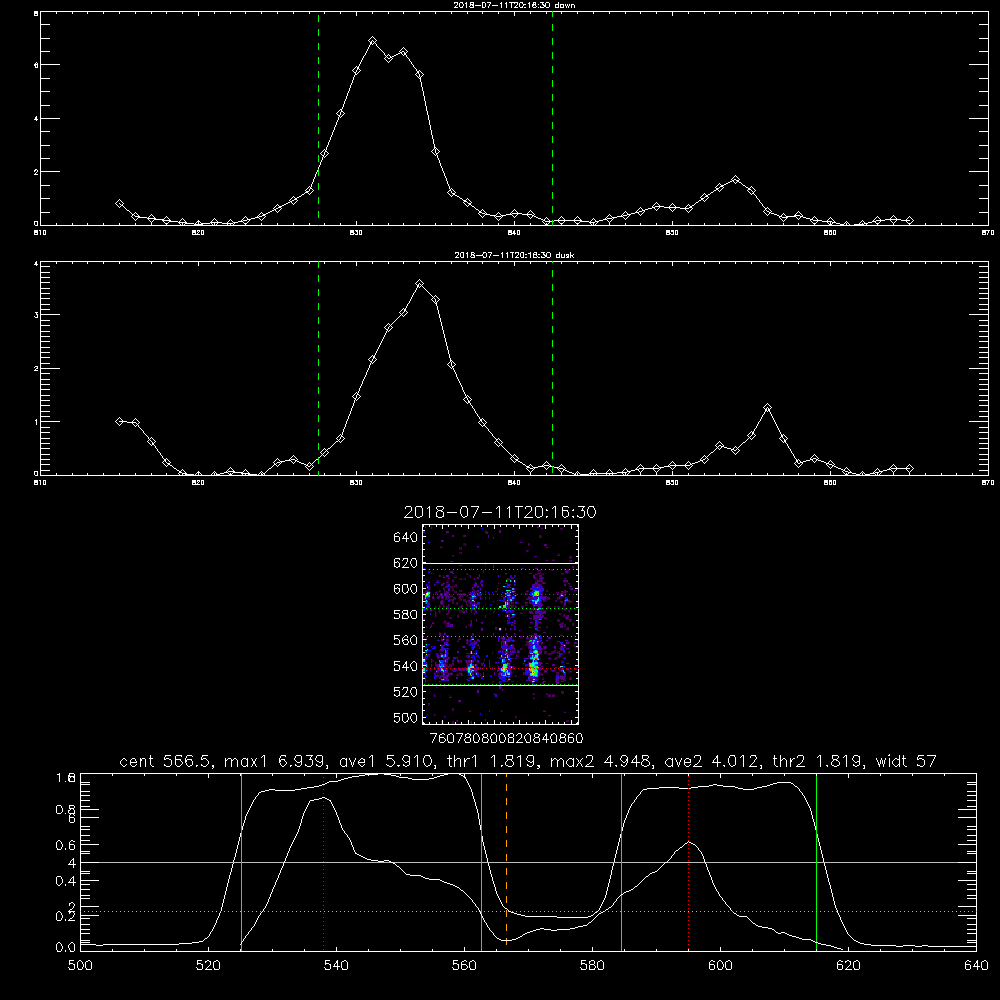The image size is (1000, 1000).
Task: Click the '540' x-axis label of the bottom profile plot
Action: coord(336,966)
